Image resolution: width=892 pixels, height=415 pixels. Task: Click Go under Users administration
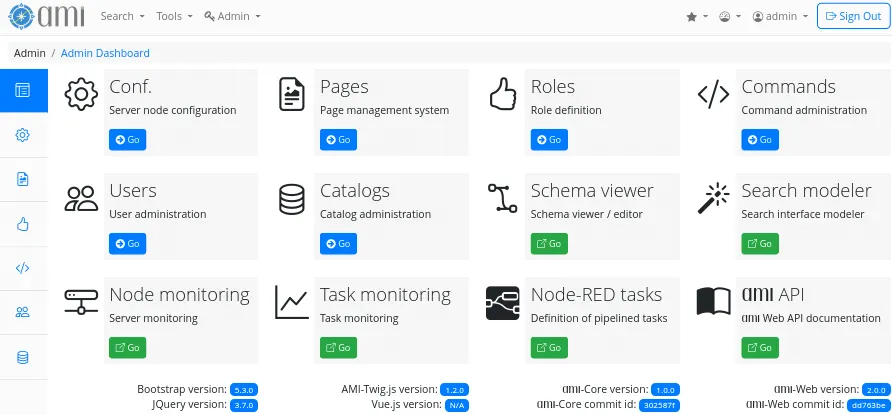(128, 243)
